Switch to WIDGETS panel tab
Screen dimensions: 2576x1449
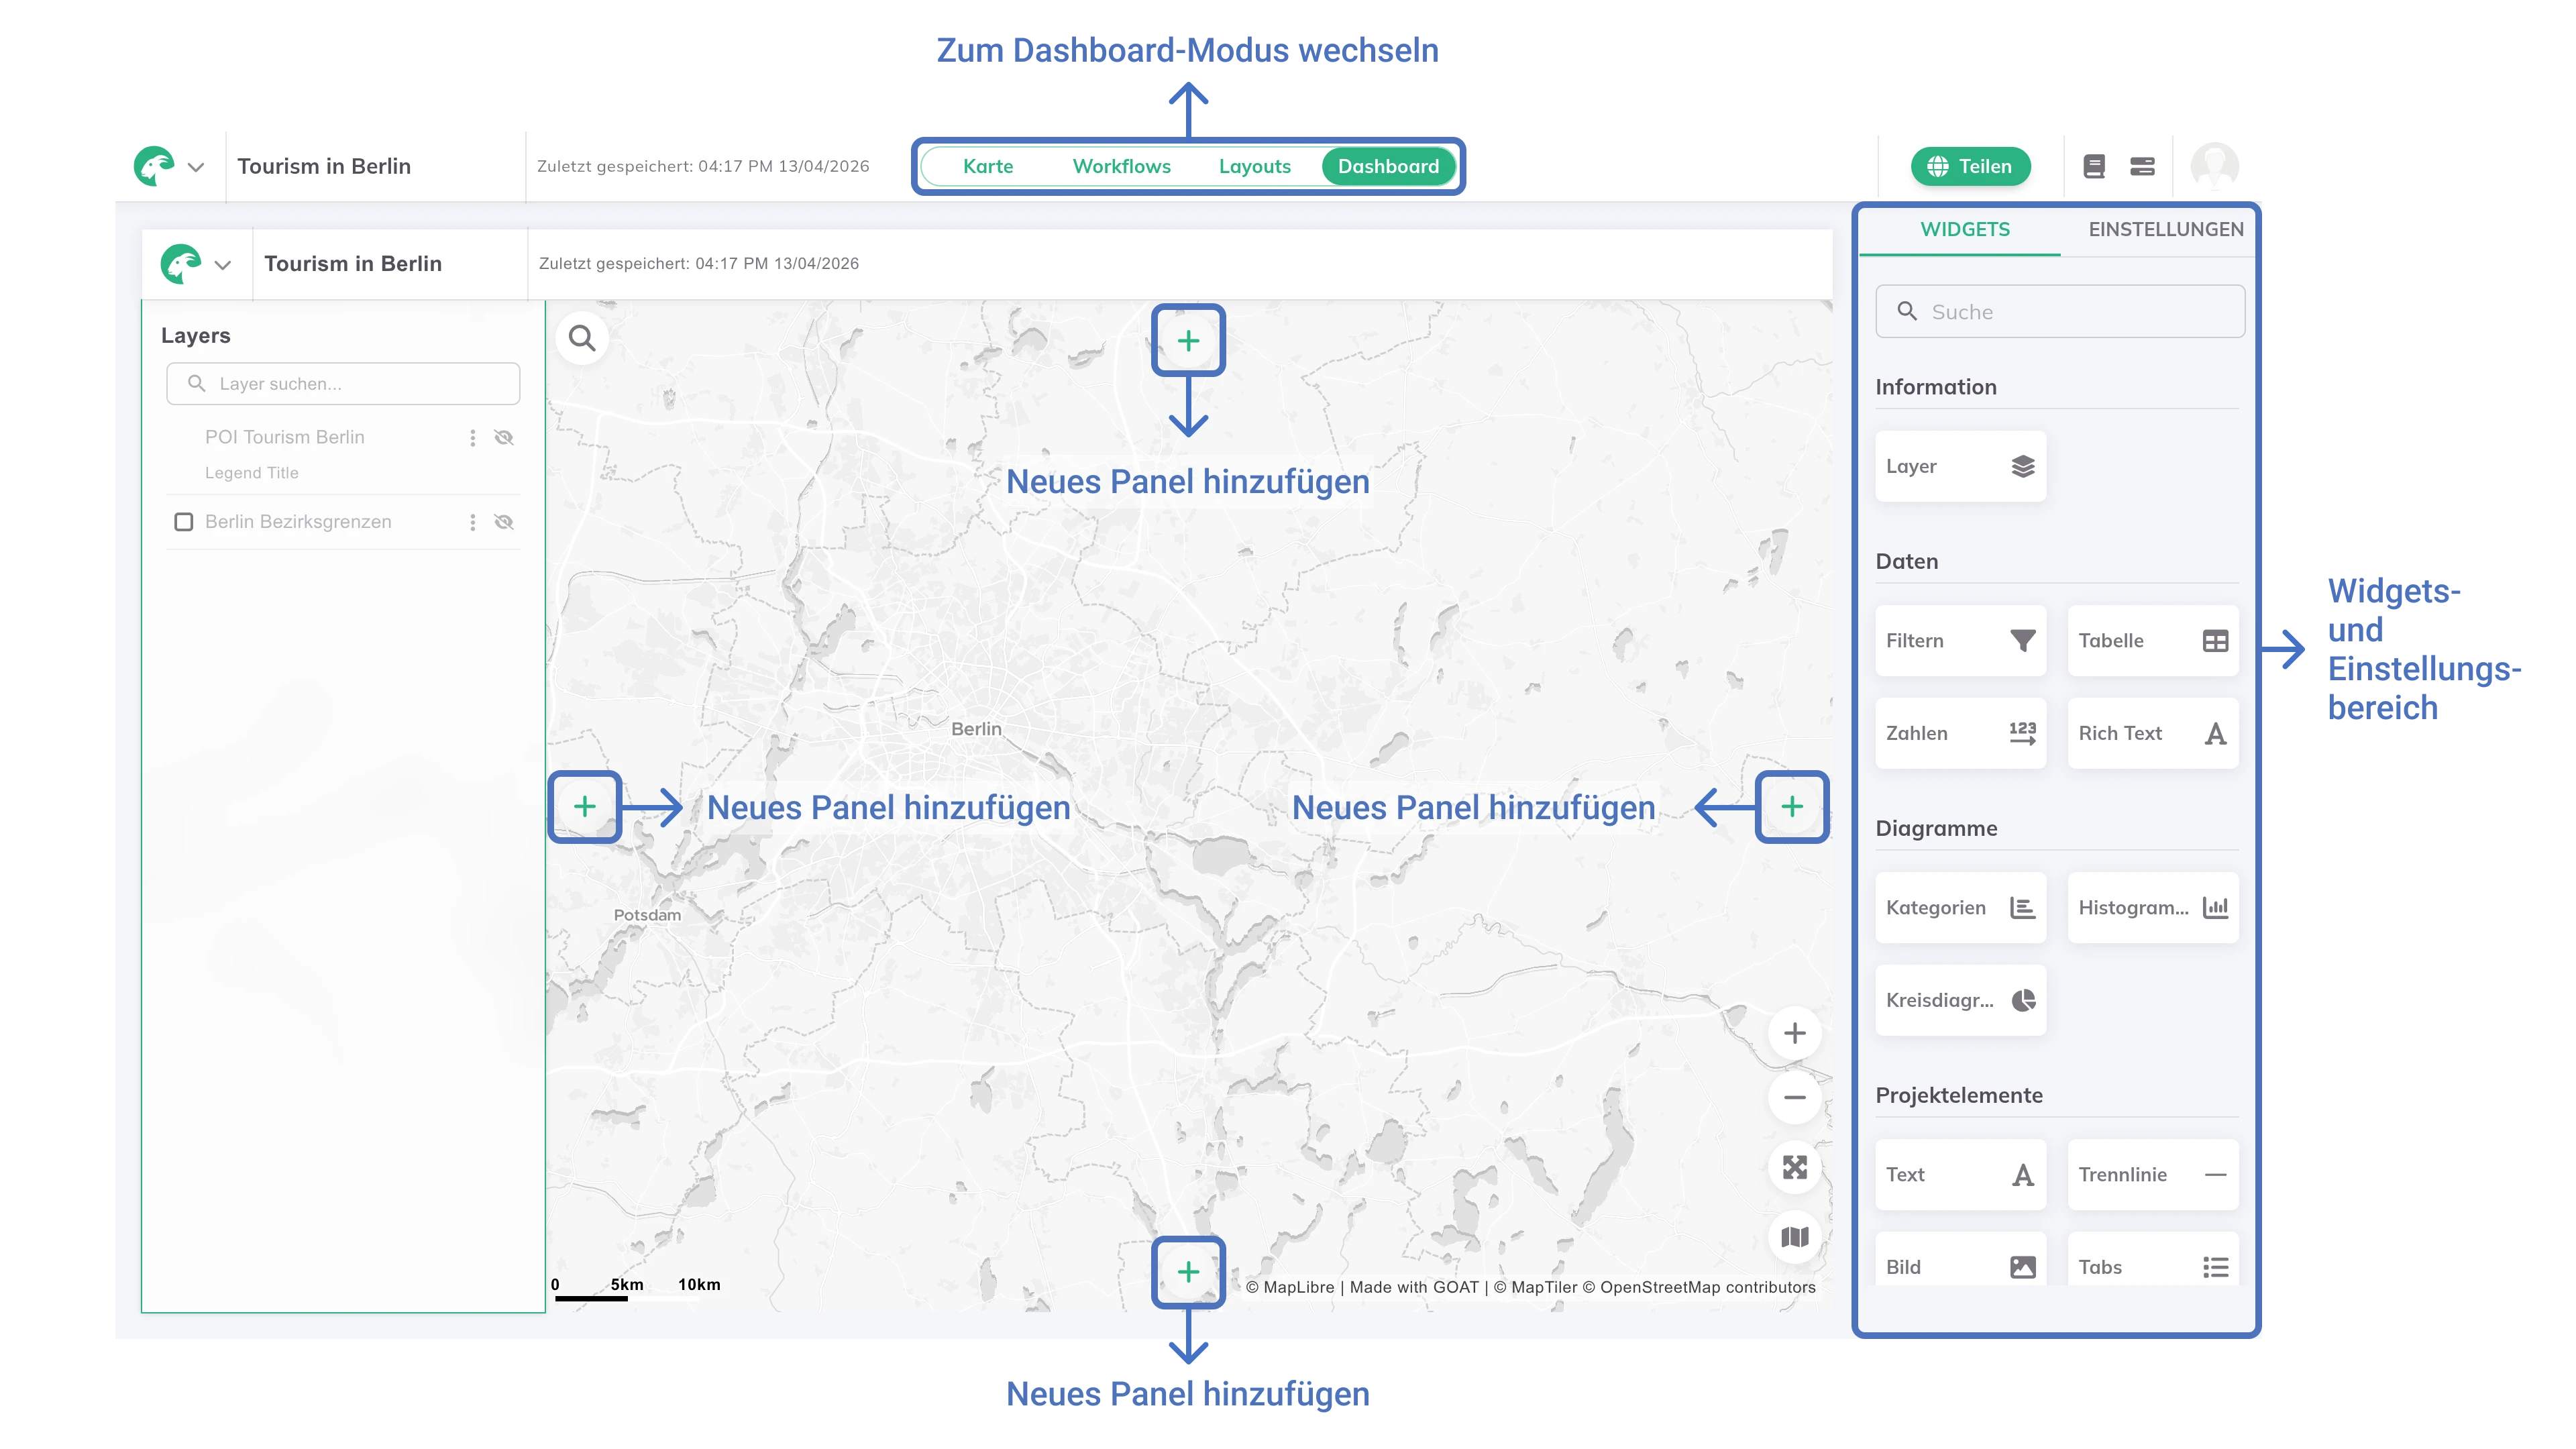[1964, 229]
